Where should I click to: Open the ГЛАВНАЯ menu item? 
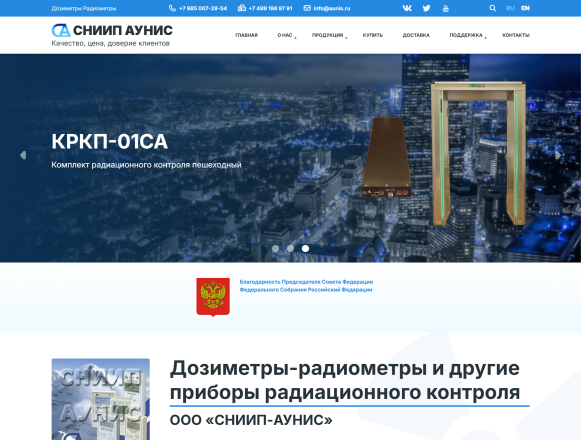pyautogui.click(x=246, y=35)
